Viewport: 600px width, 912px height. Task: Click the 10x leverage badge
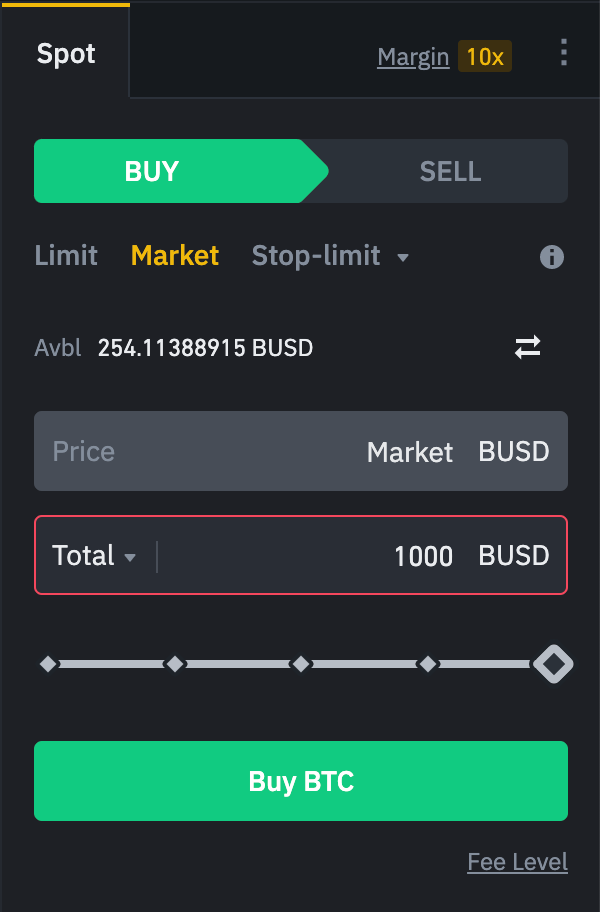(485, 57)
